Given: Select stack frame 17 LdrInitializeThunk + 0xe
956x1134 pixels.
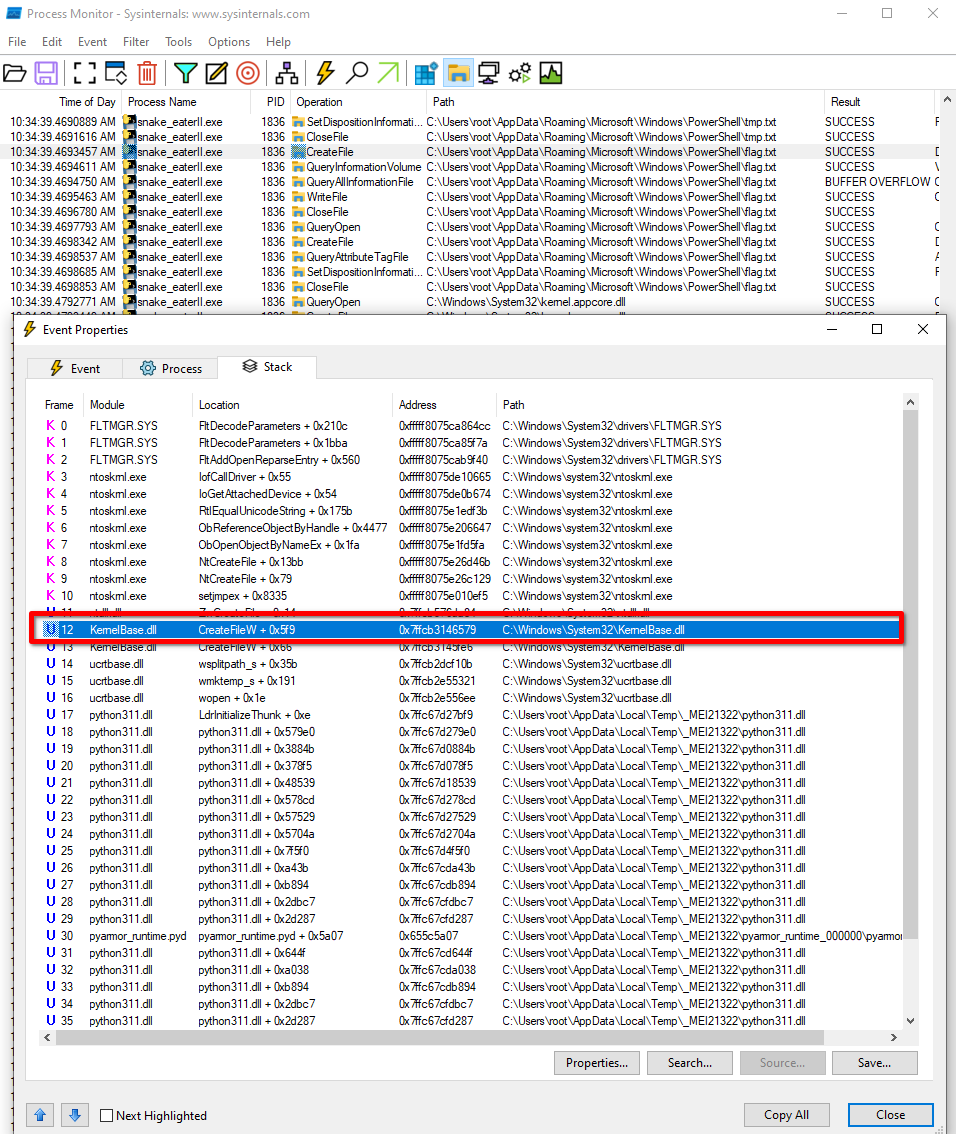Looking at the screenshot, I should pos(470,715).
